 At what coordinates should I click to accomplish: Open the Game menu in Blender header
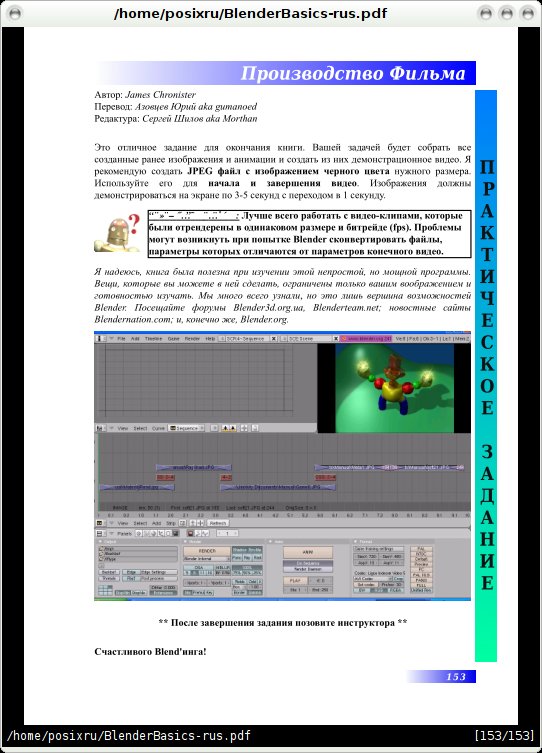click(173, 339)
